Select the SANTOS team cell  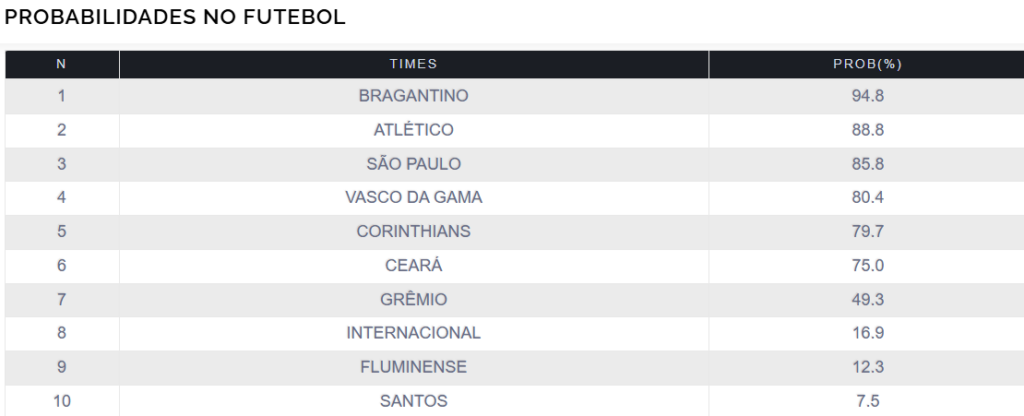click(413, 401)
